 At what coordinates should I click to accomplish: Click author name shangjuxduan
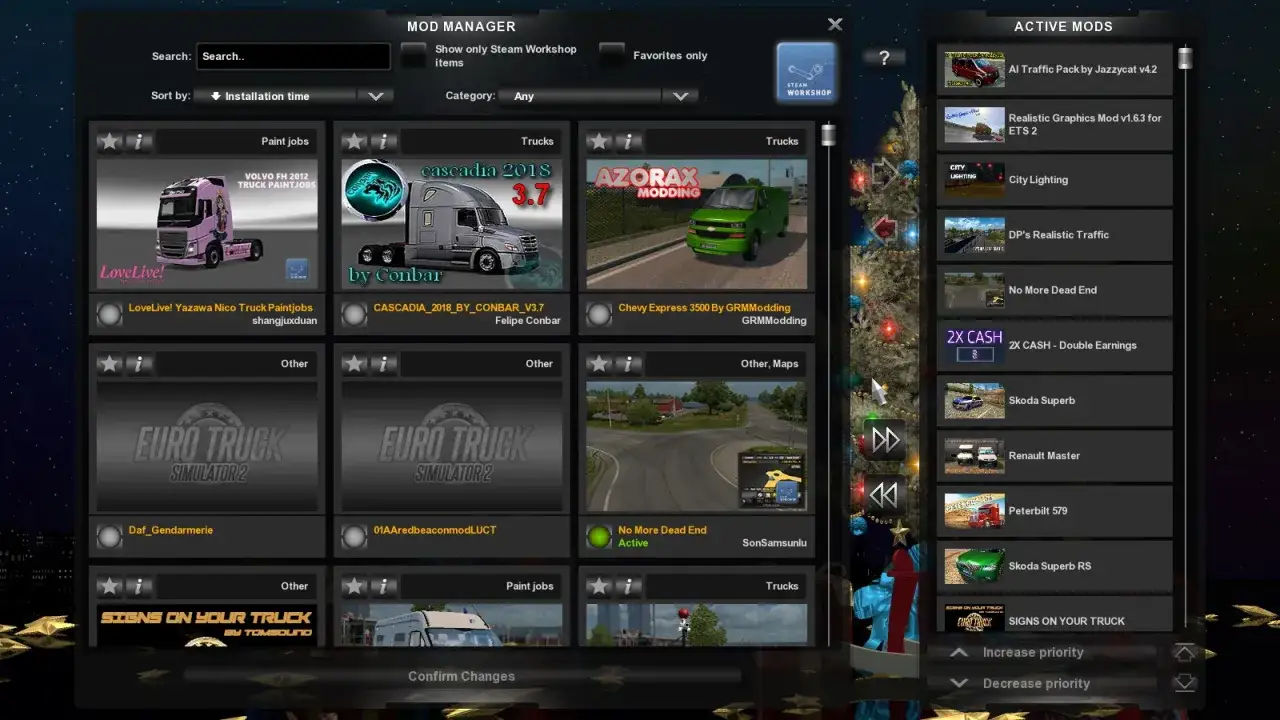coord(284,321)
